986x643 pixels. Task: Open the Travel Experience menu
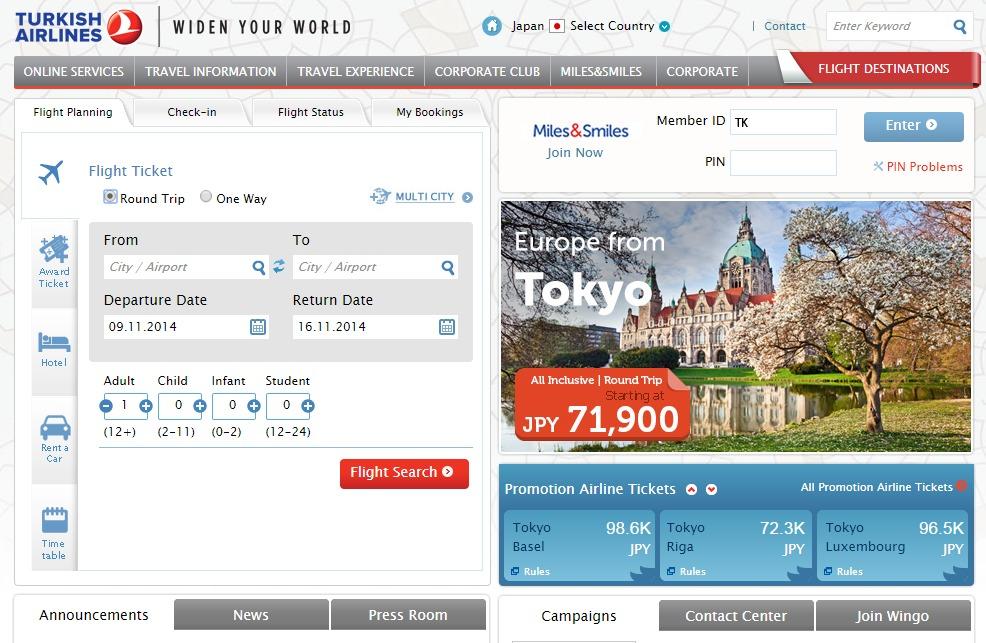point(355,72)
